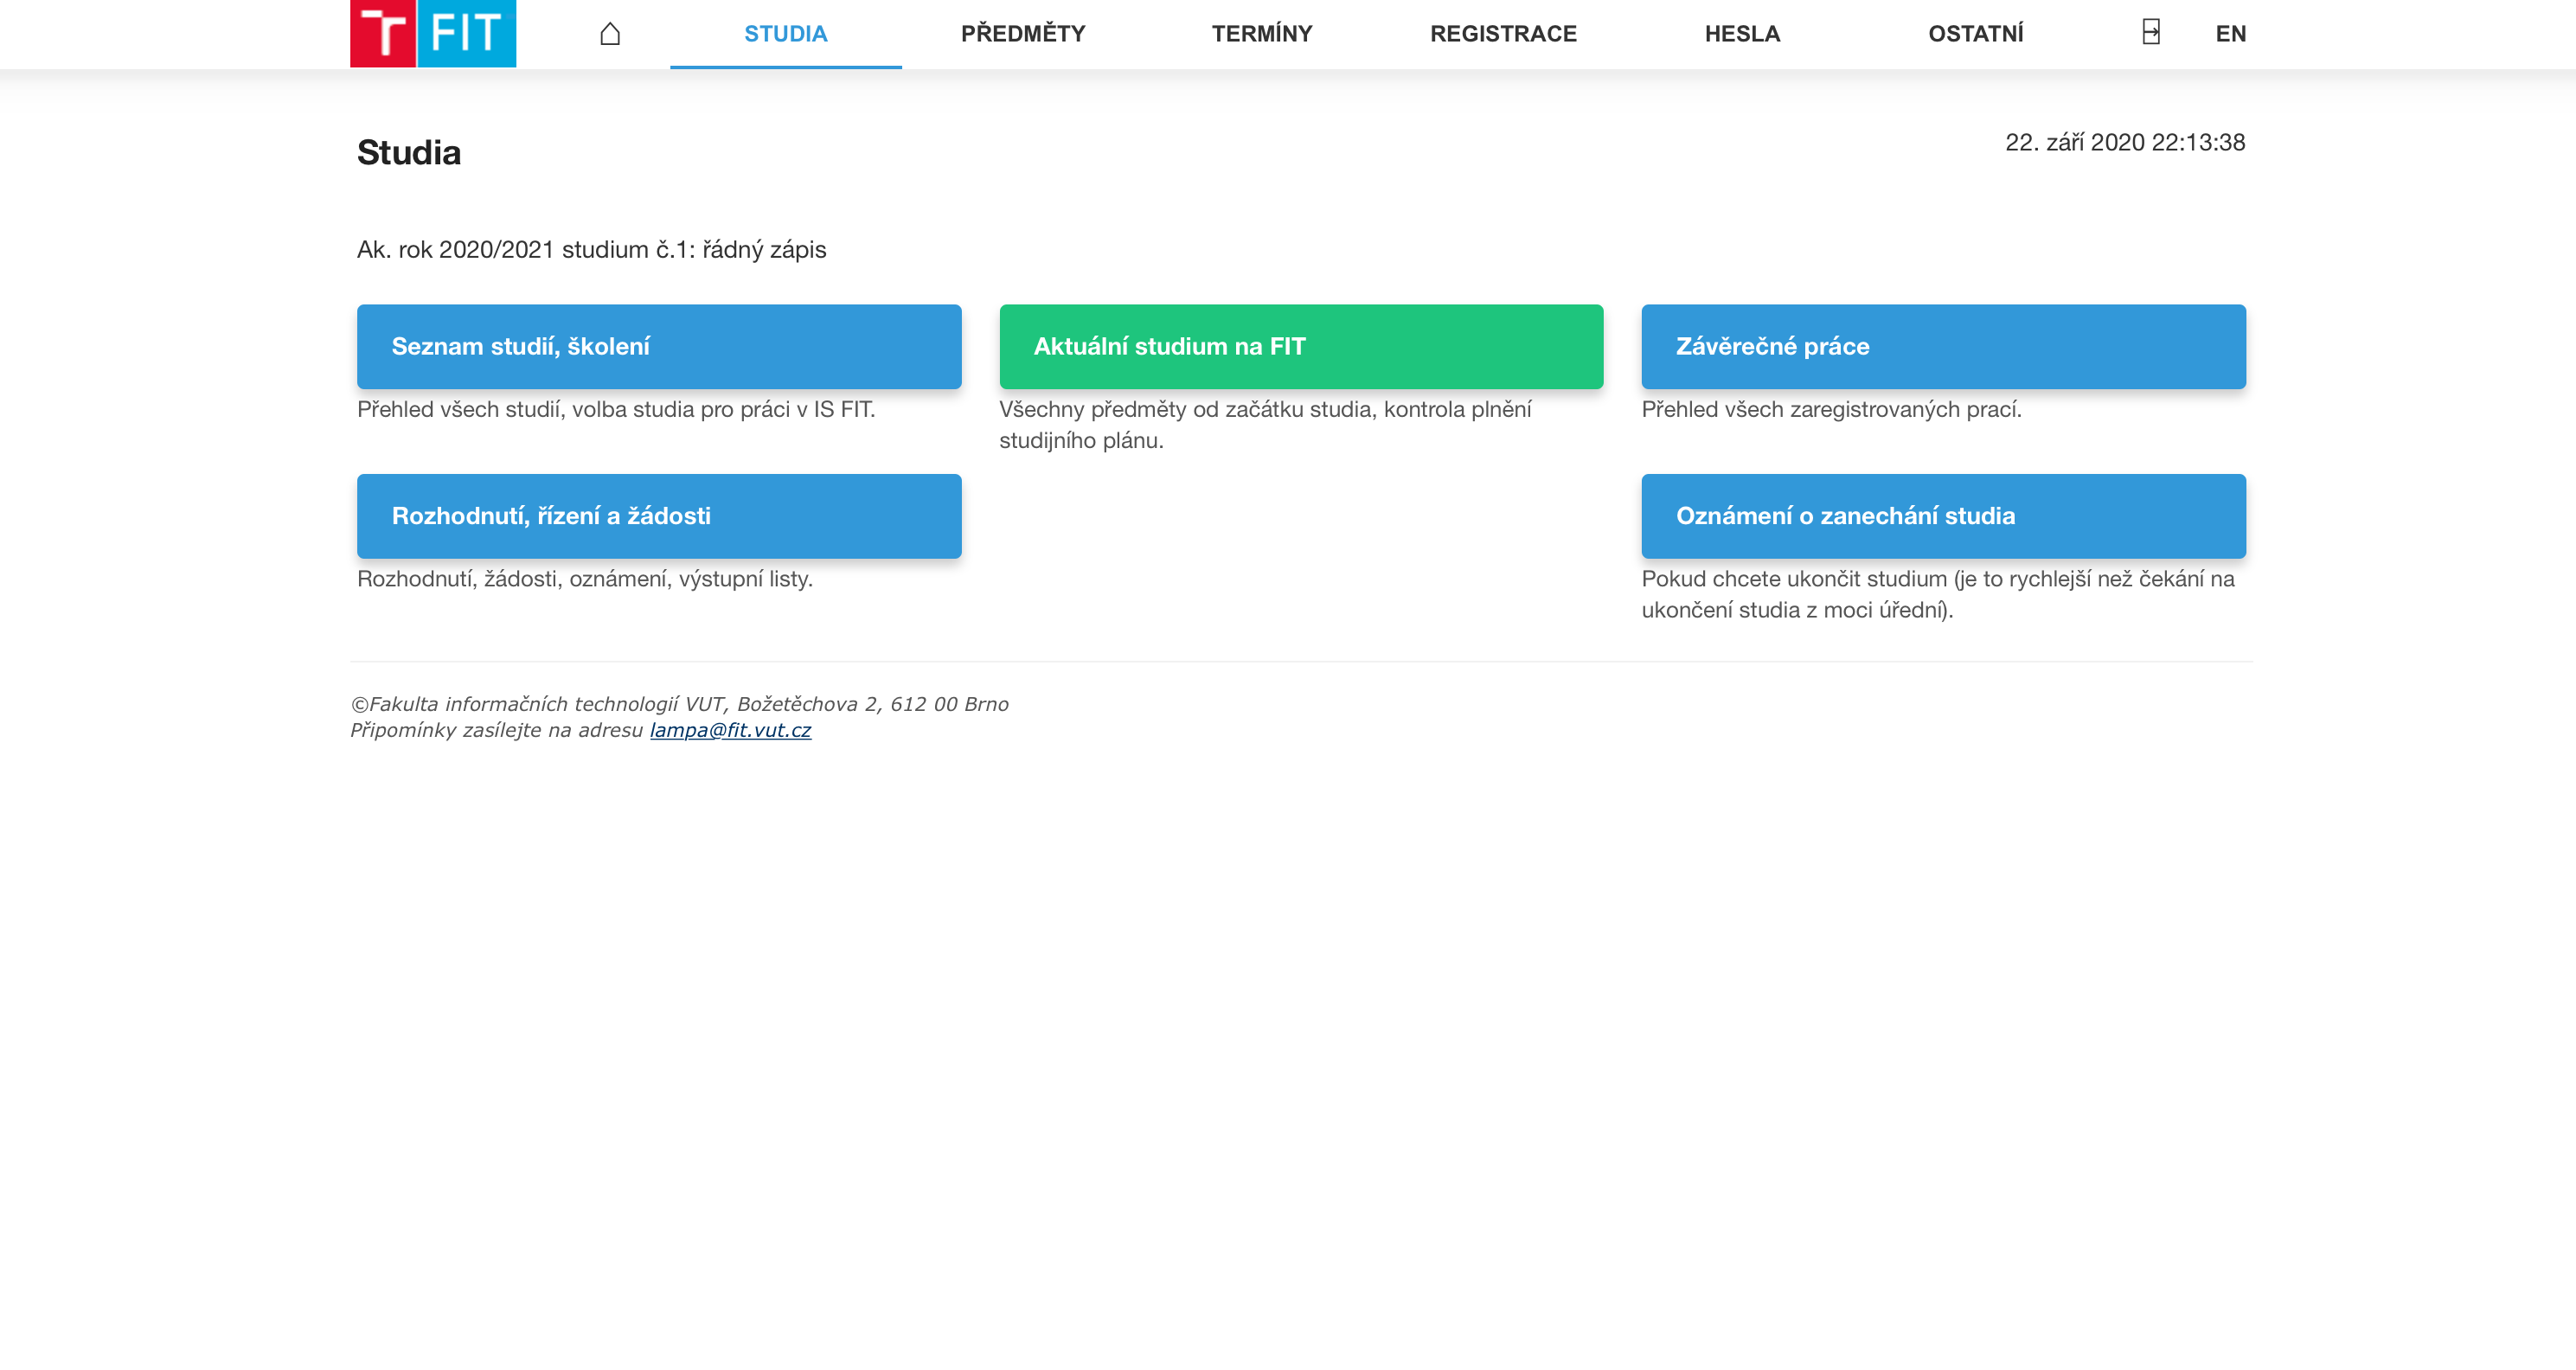
Task: Open Seznam studií, školení
Action: point(659,346)
